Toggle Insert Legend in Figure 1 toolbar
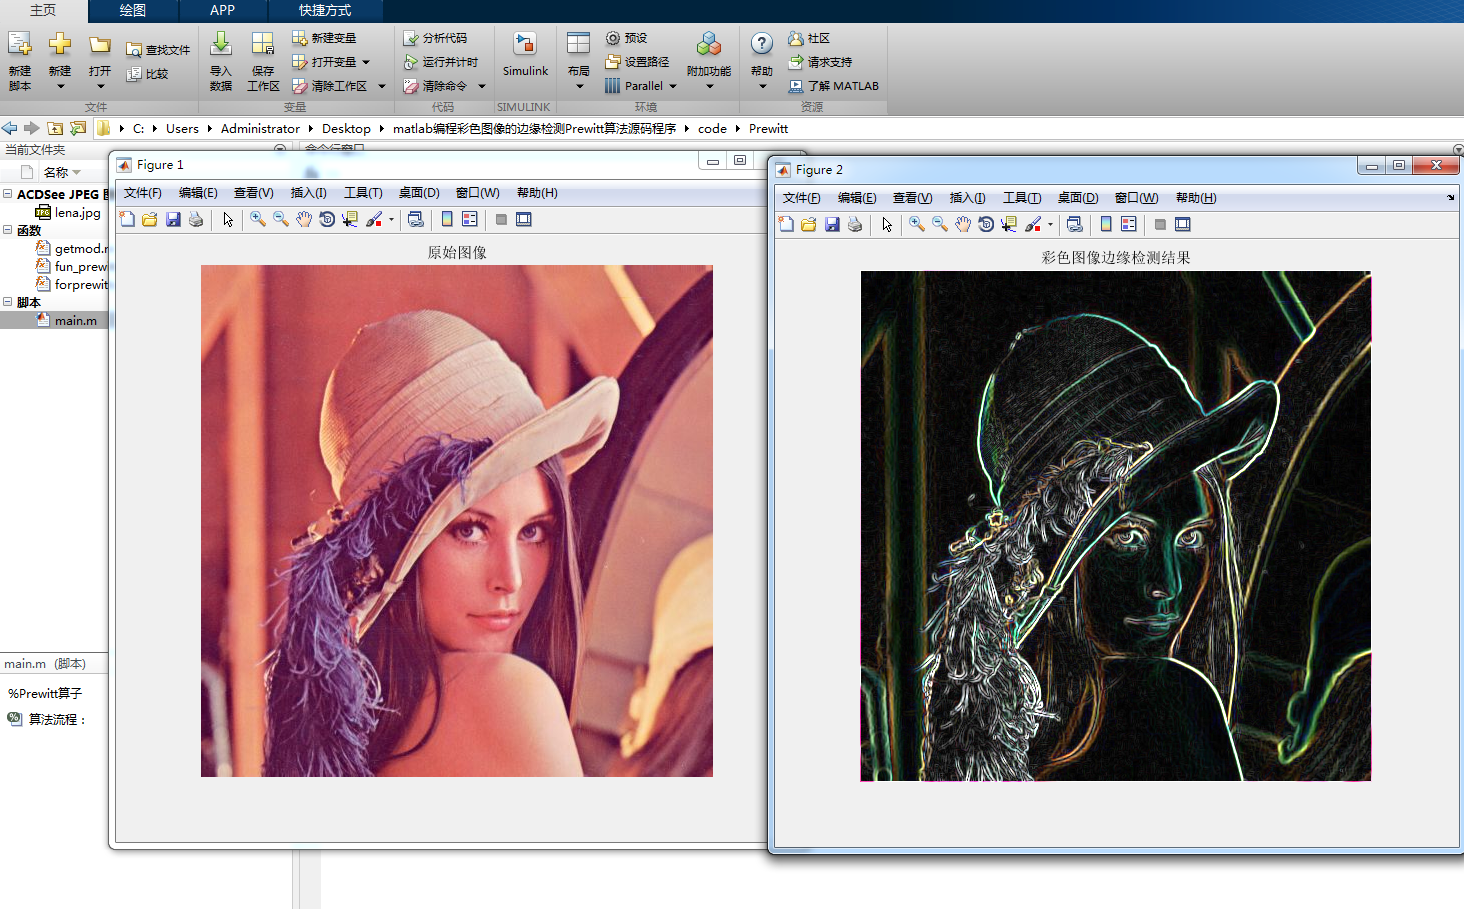Viewport: 1464px width, 909px height. click(470, 220)
